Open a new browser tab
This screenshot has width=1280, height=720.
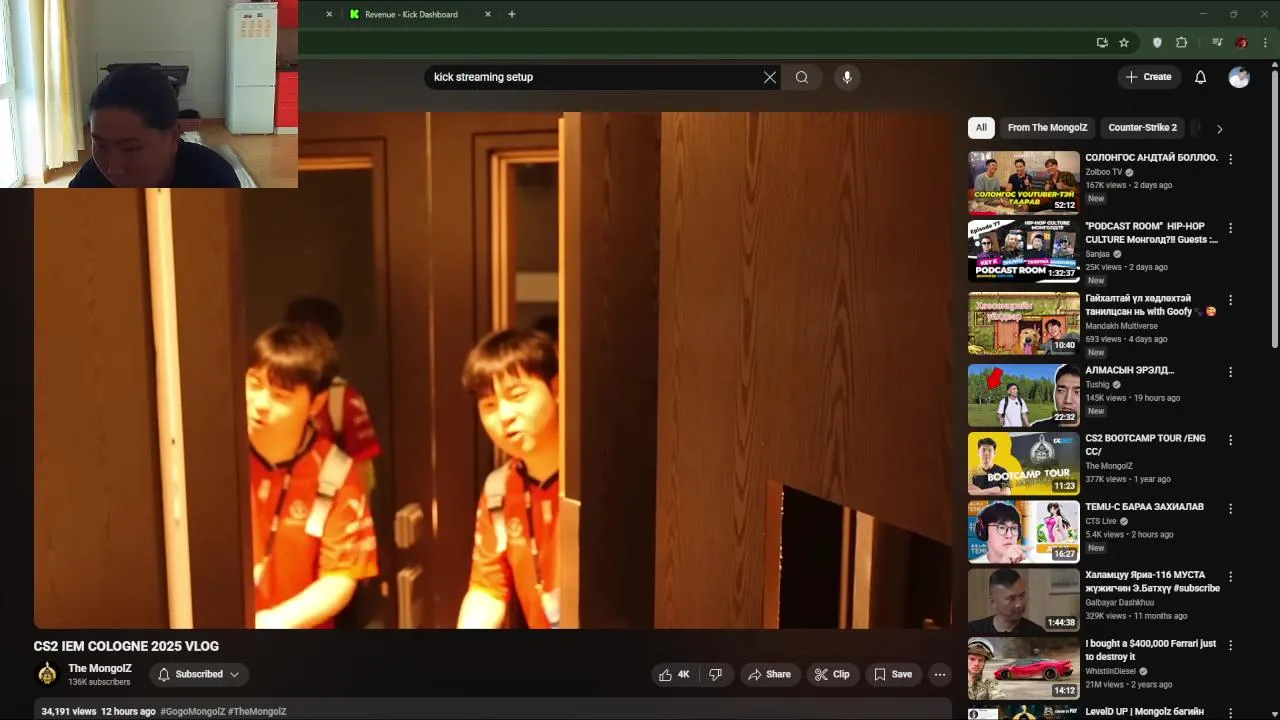click(x=511, y=14)
